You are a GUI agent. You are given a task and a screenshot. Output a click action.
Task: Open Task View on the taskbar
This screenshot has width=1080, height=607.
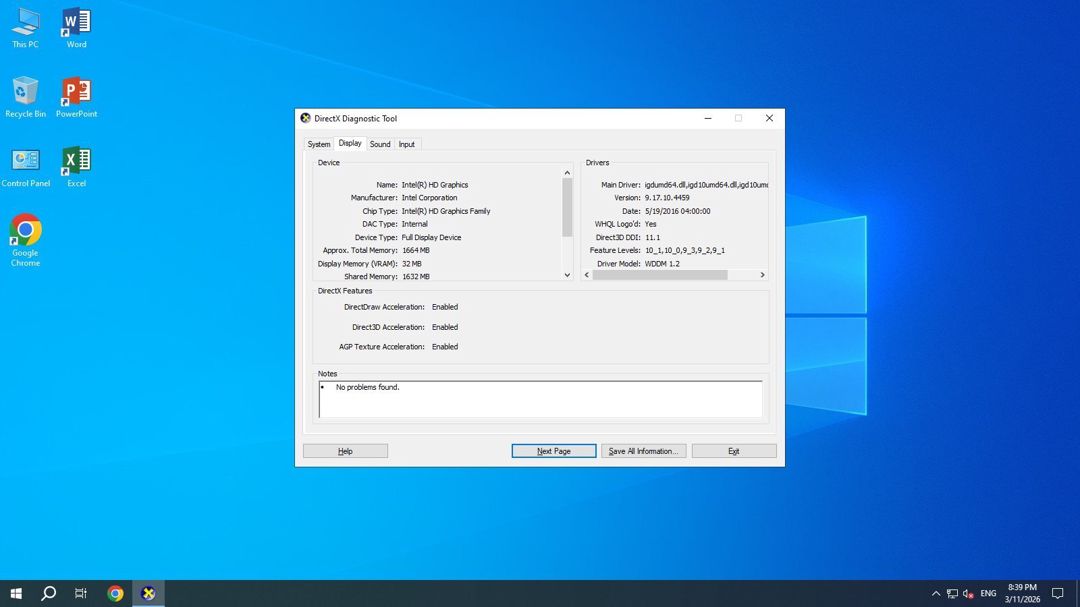pyautogui.click(x=81, y=593)
